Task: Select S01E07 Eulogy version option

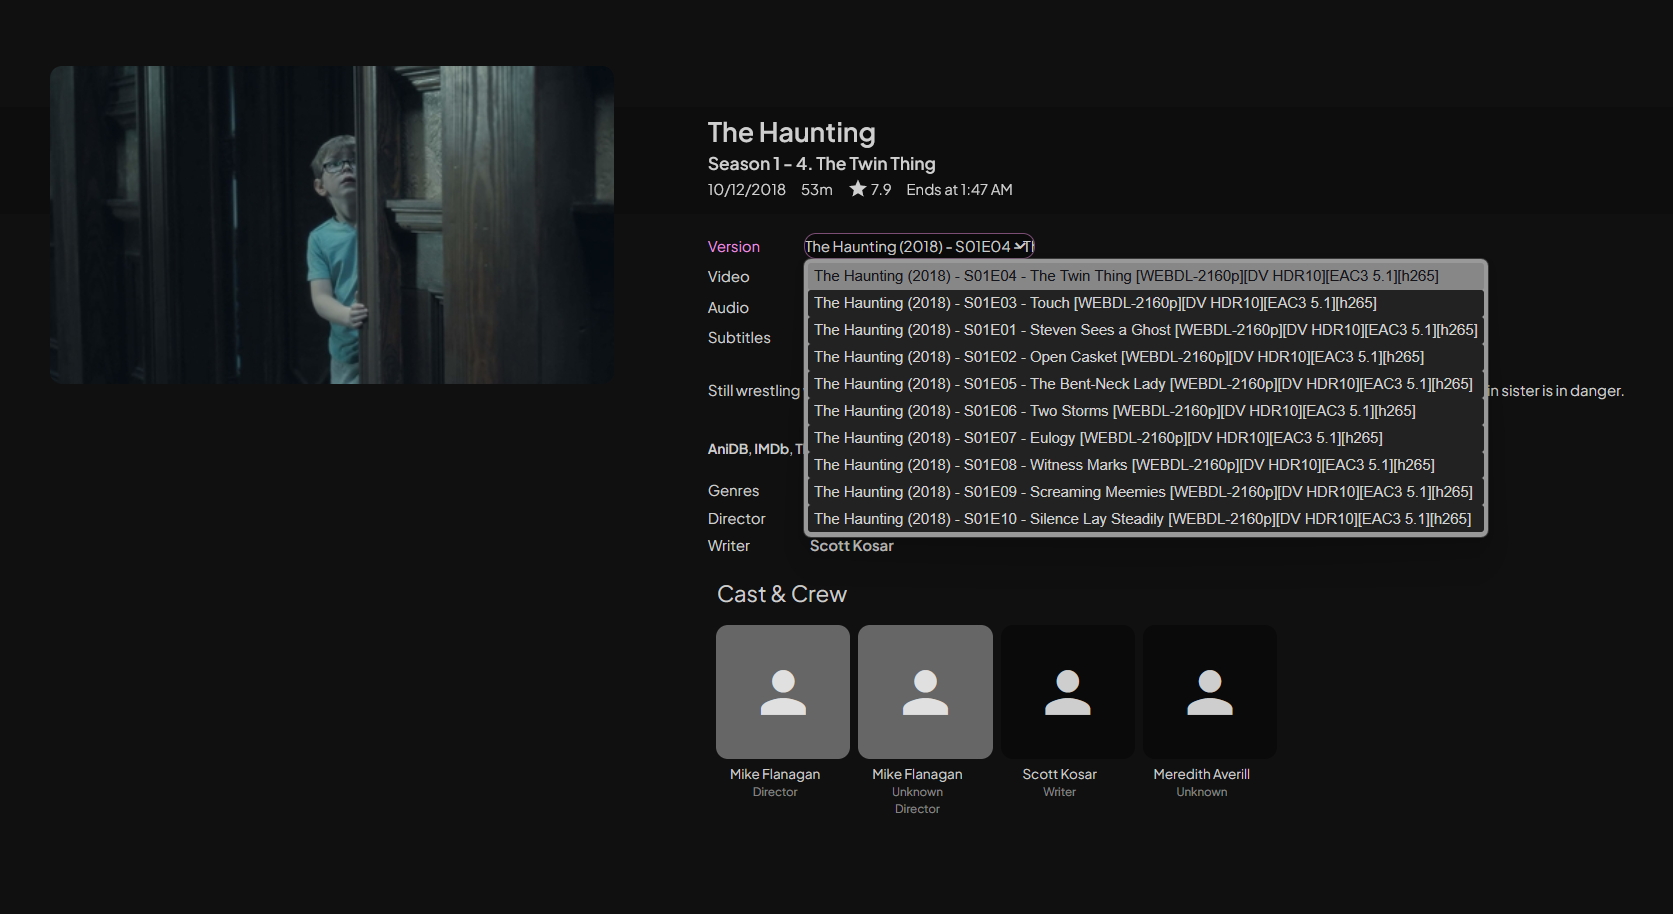Action: (x=1097, y=438)
